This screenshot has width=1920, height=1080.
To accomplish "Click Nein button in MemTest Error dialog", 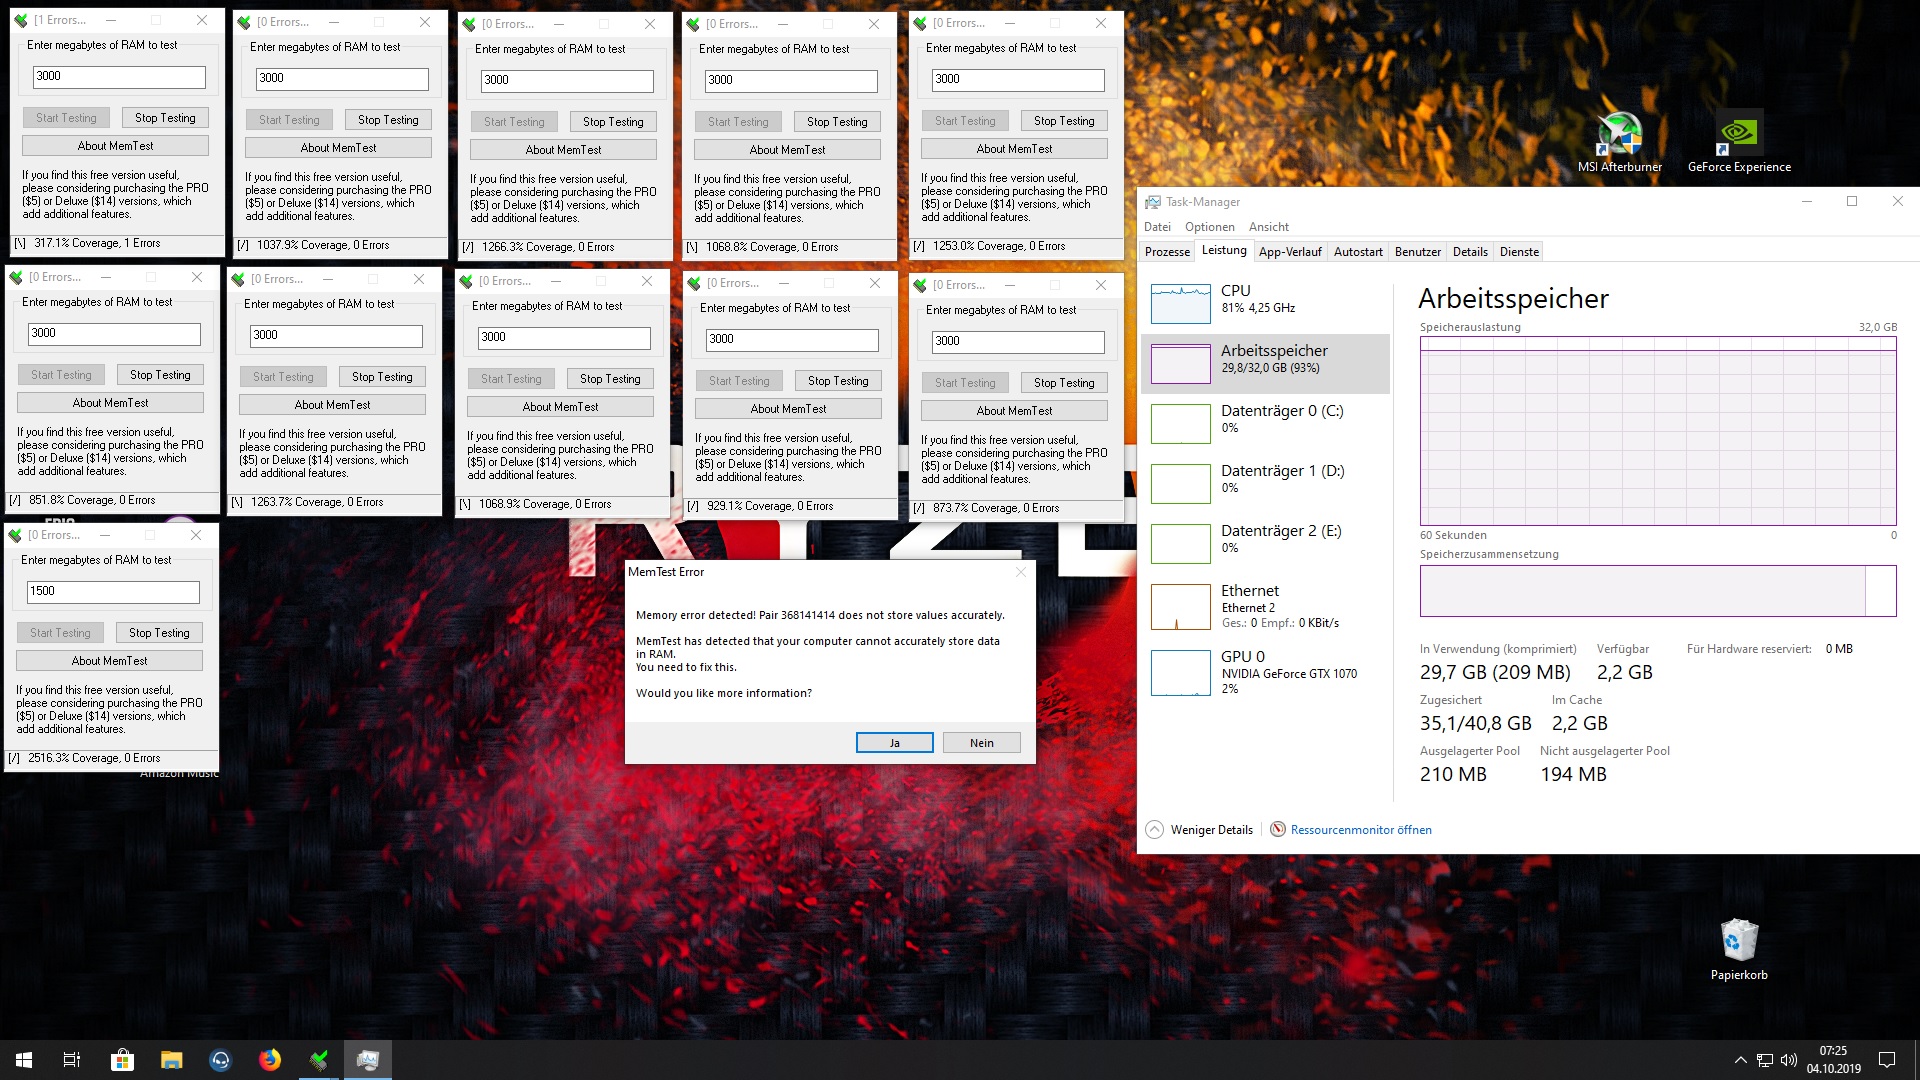I will point(981,741).
